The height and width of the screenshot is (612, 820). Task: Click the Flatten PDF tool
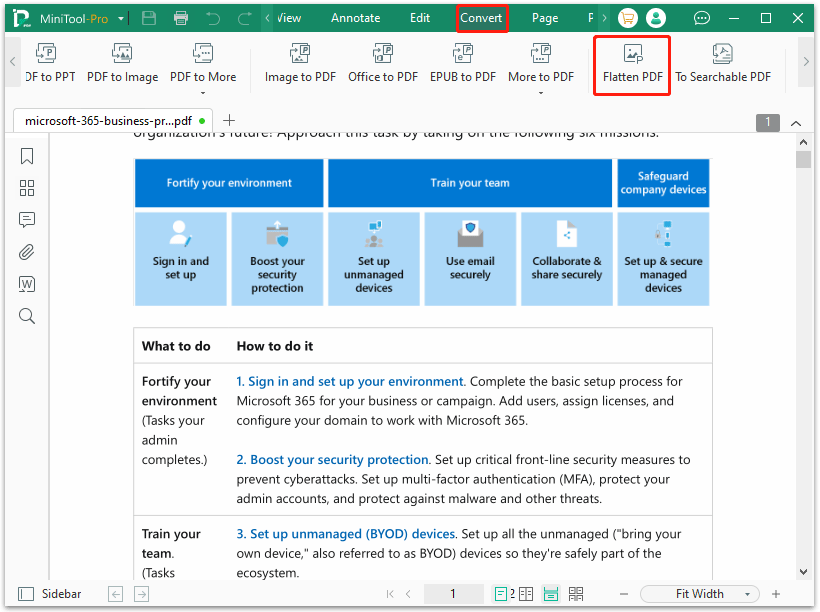632,64
